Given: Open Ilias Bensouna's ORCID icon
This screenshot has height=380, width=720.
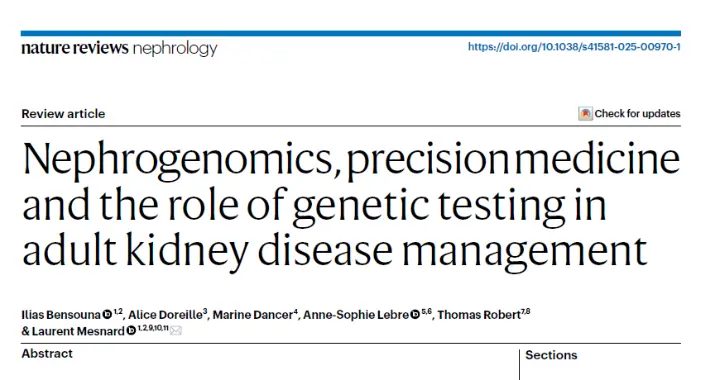Looking at the screenshot, I should tap(107, 314).
